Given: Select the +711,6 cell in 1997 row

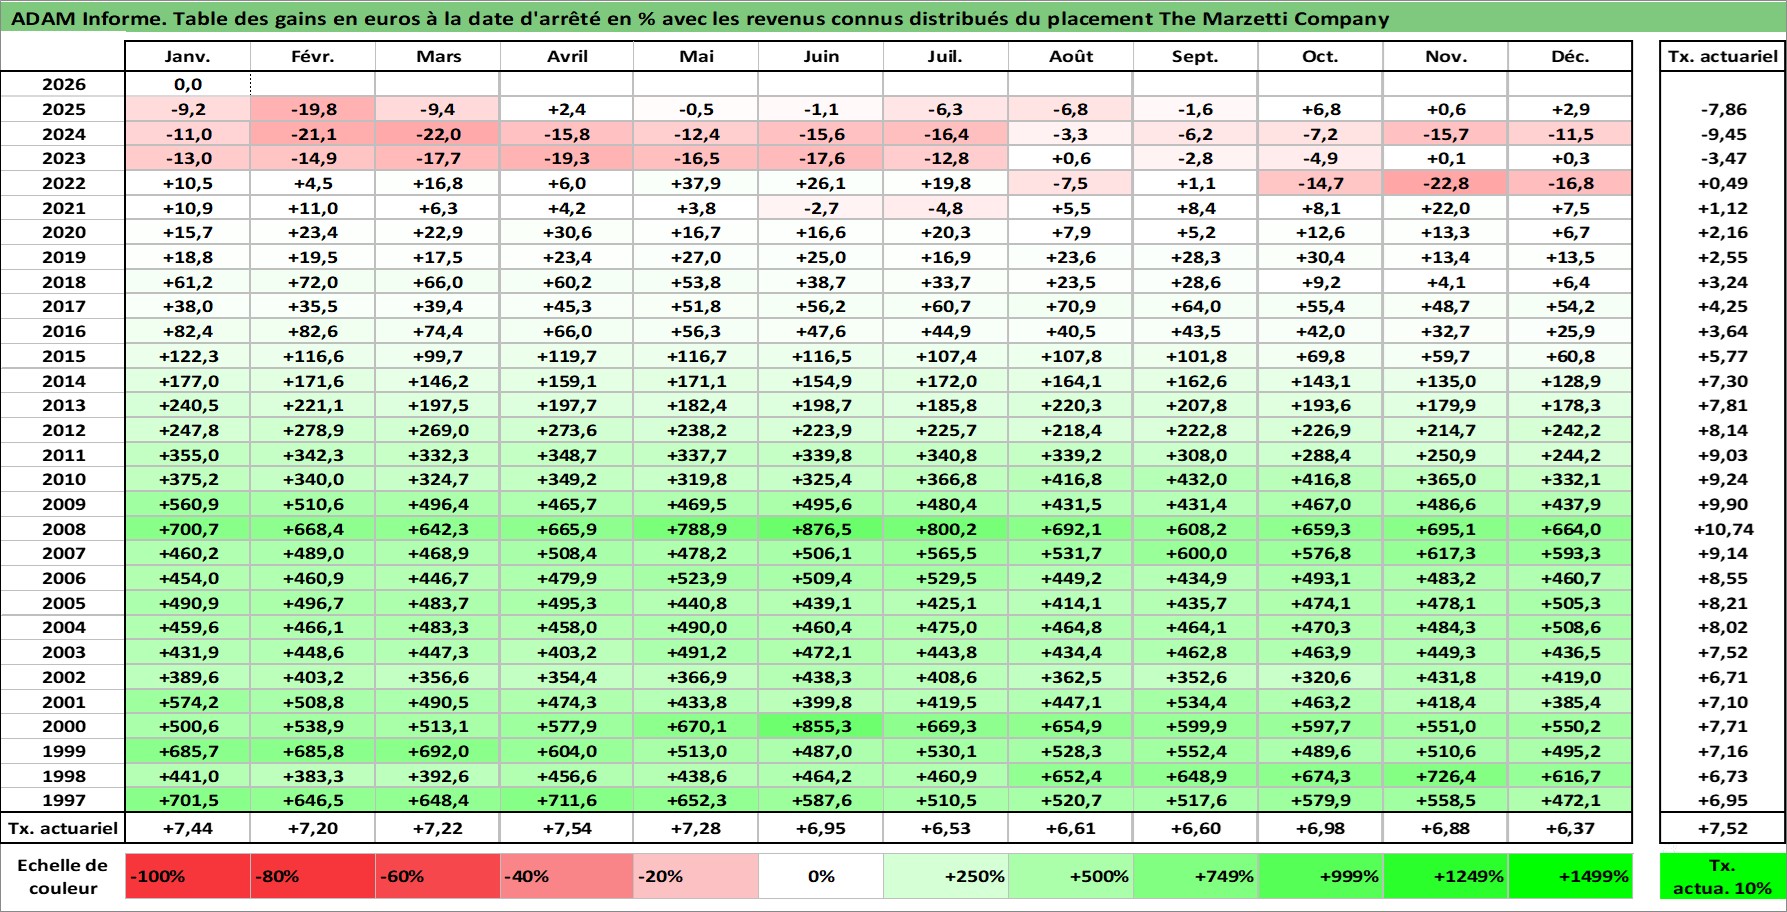Looking at the screenshot, I should [567, 800].
